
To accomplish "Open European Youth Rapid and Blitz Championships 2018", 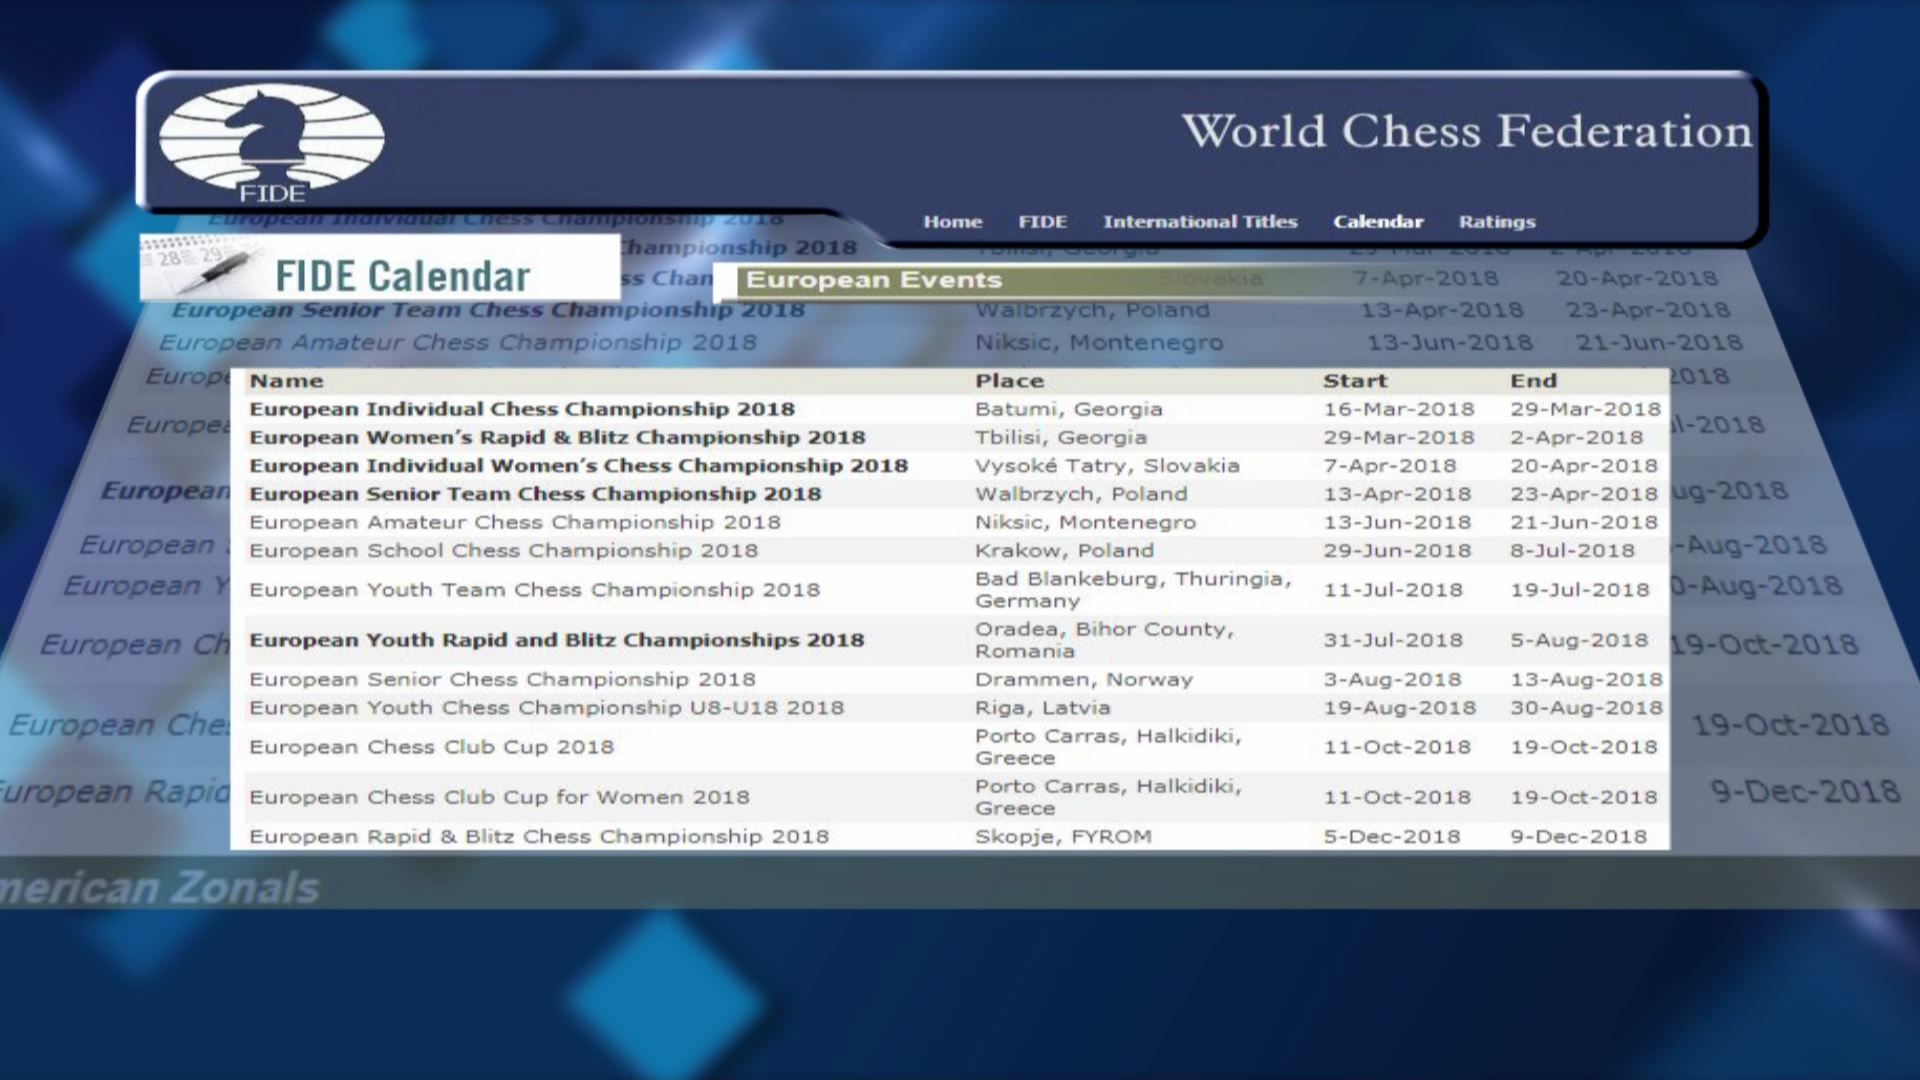I will click(x=556, y=640).
